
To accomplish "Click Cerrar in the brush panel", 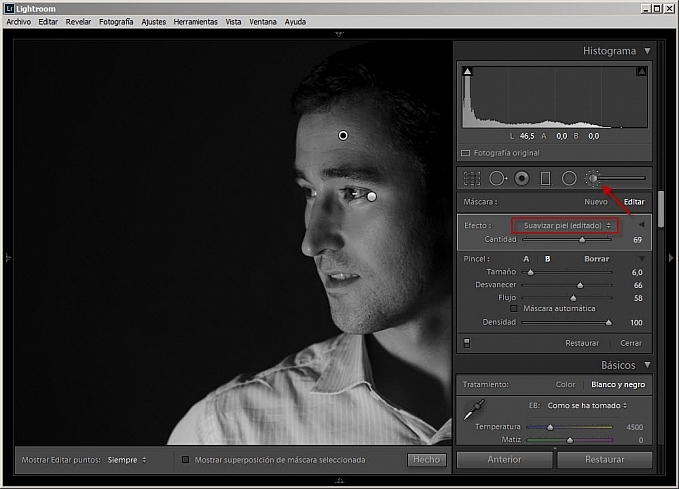I will point(631,343).
